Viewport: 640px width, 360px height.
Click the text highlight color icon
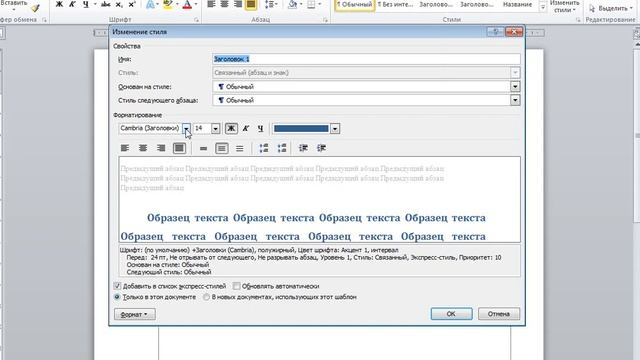coord(167,4)
